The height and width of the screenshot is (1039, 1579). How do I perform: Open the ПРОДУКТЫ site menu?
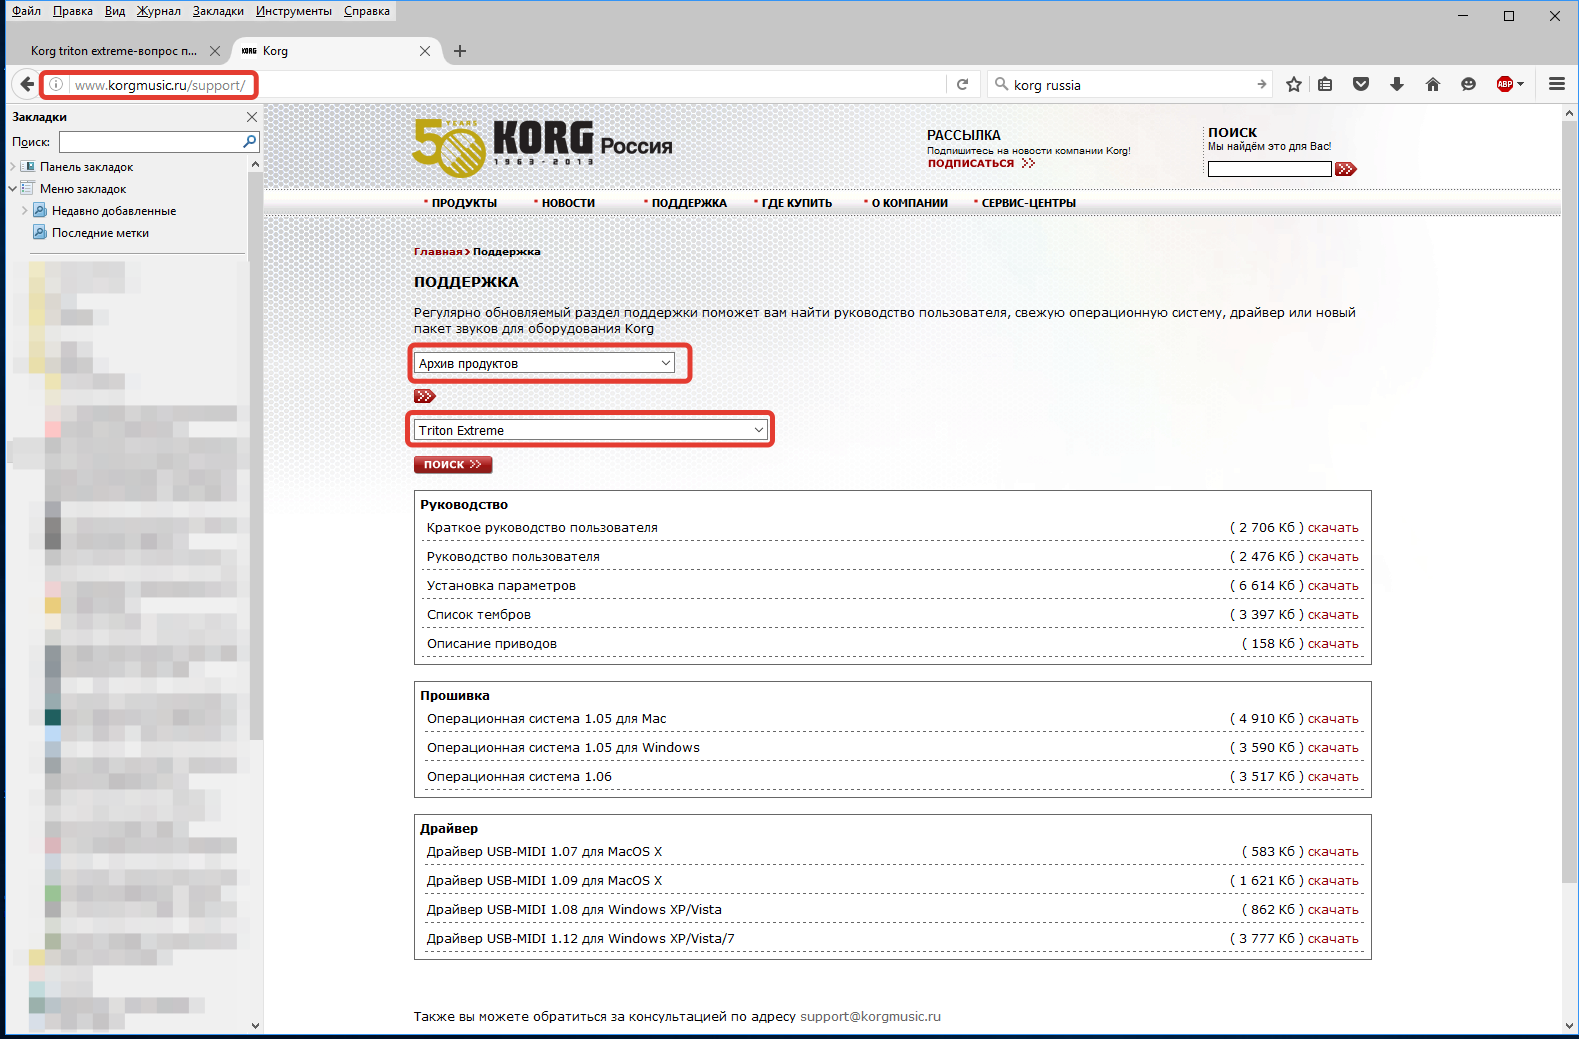pos(464,203)
